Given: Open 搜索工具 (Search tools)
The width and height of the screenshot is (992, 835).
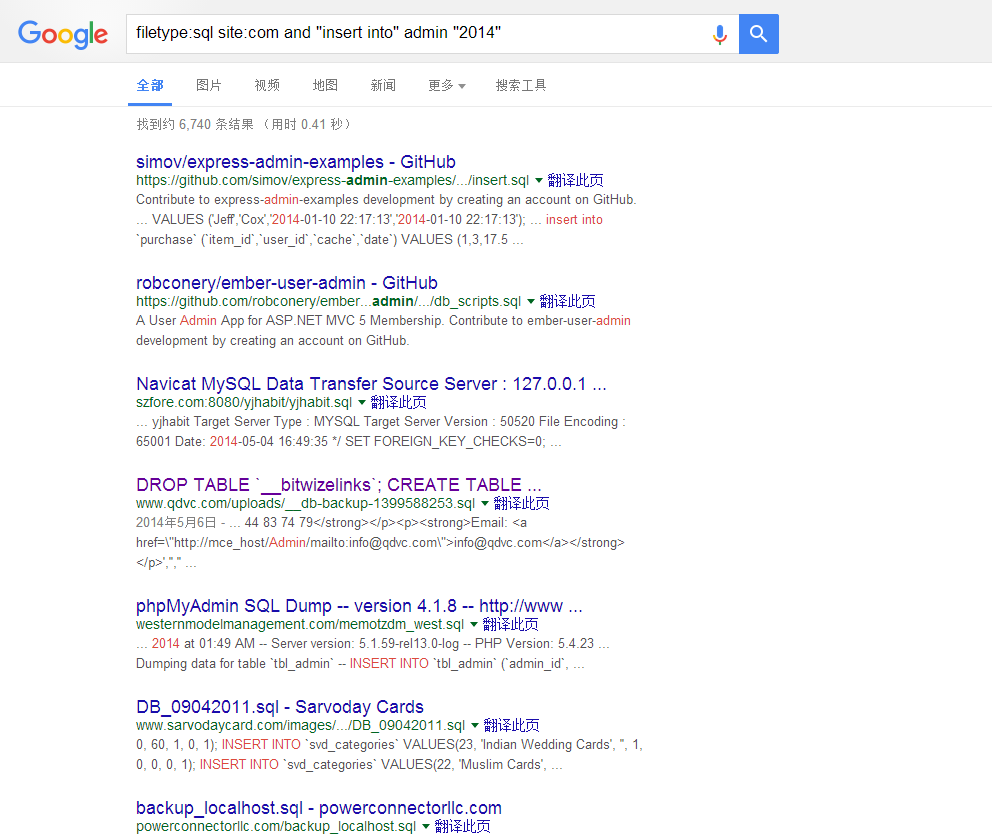Looking at the screenshot, I should [521, 85].
